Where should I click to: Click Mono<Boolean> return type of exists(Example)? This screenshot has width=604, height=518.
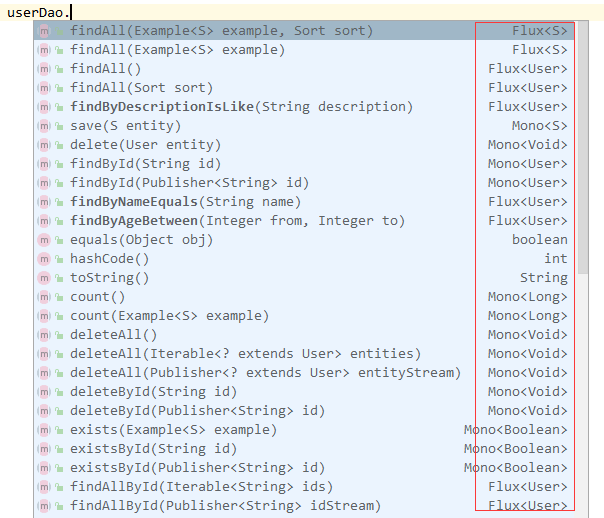(515, 430)
